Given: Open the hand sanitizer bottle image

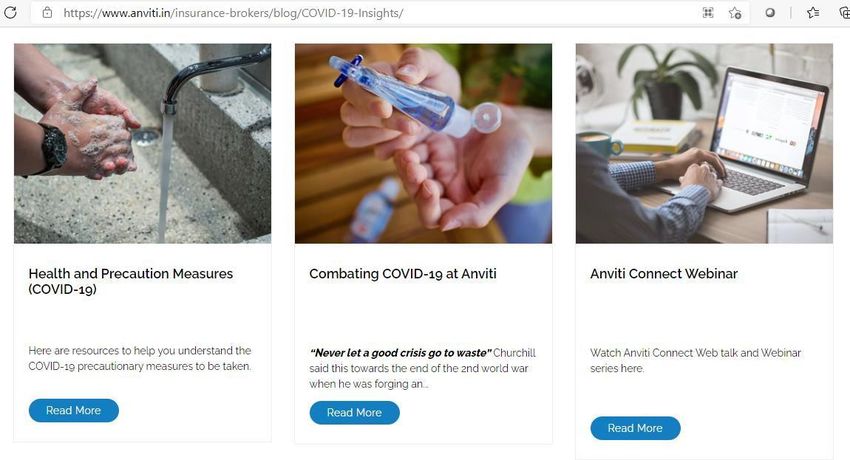Looking at the screenshot, I should pos(423,144).
